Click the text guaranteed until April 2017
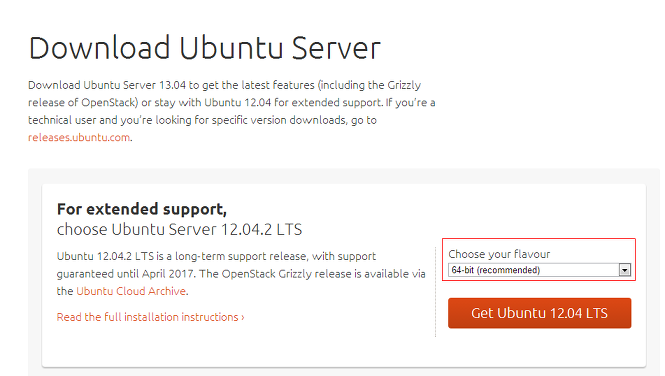This screenshot has width=665, height=376. 126,274
